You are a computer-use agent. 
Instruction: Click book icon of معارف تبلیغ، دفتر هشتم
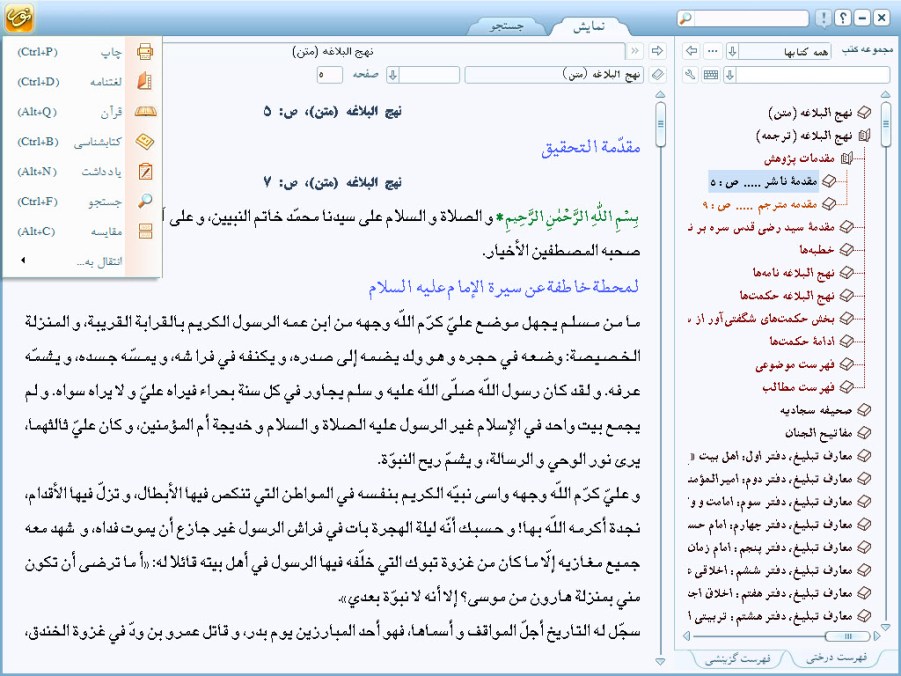[864, 616]
